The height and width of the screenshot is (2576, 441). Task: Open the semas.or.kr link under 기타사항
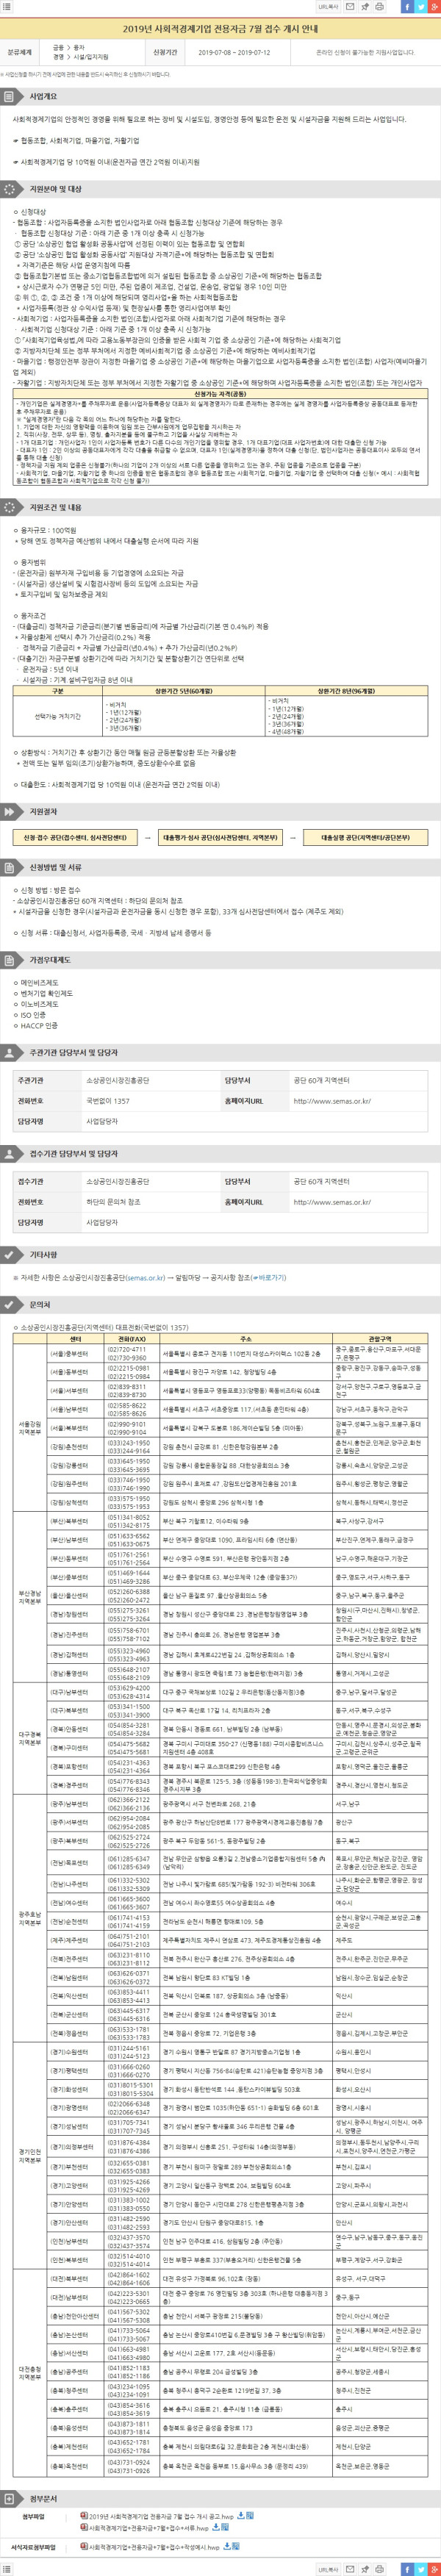(x=145, y=1277)
